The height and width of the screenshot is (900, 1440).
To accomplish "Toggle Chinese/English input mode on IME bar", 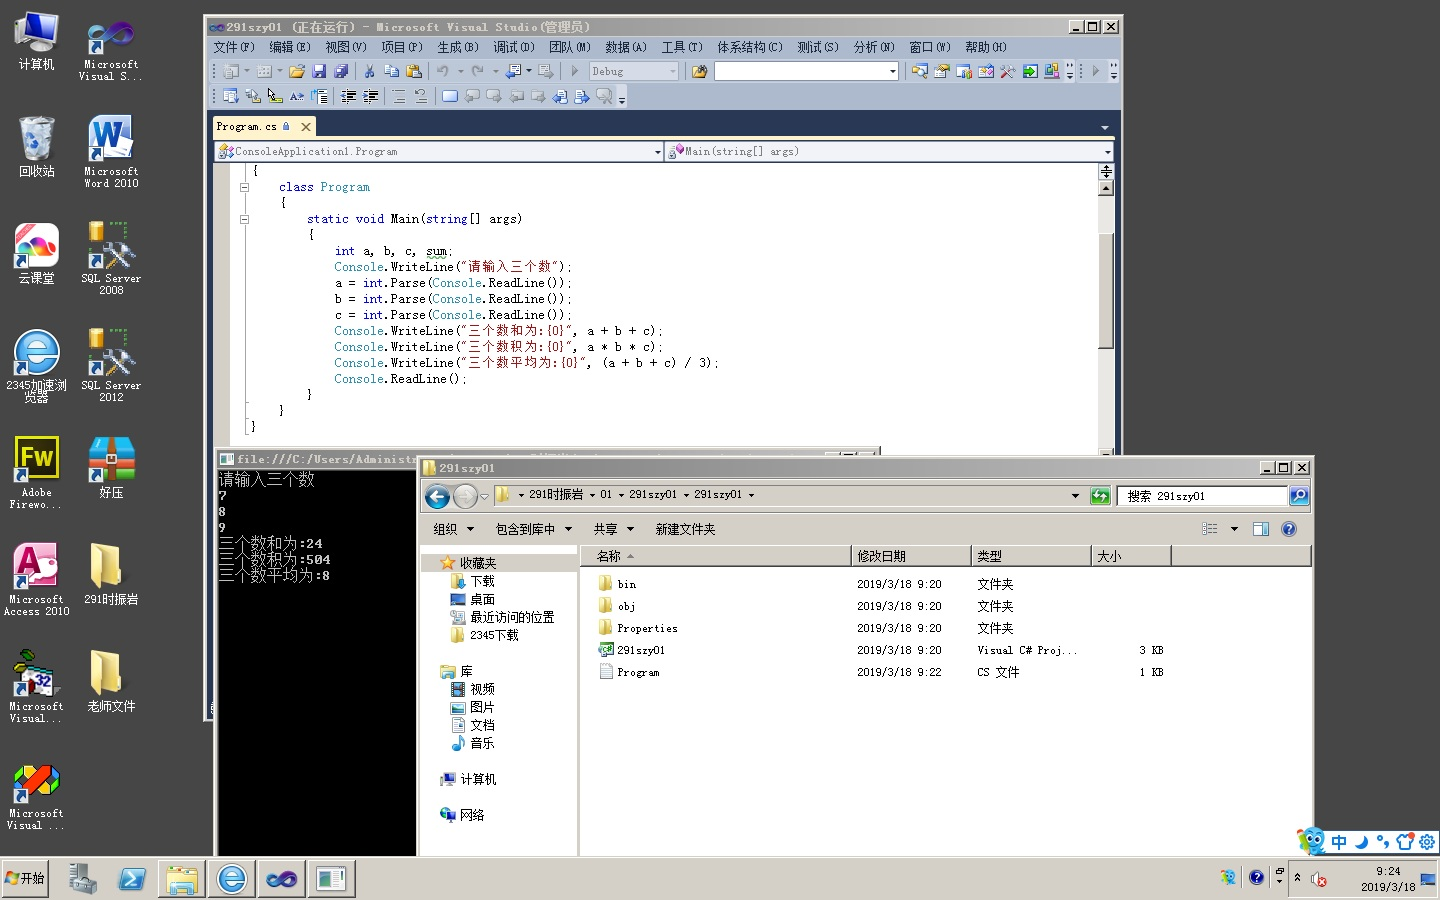I will (x=1339, y=842).
